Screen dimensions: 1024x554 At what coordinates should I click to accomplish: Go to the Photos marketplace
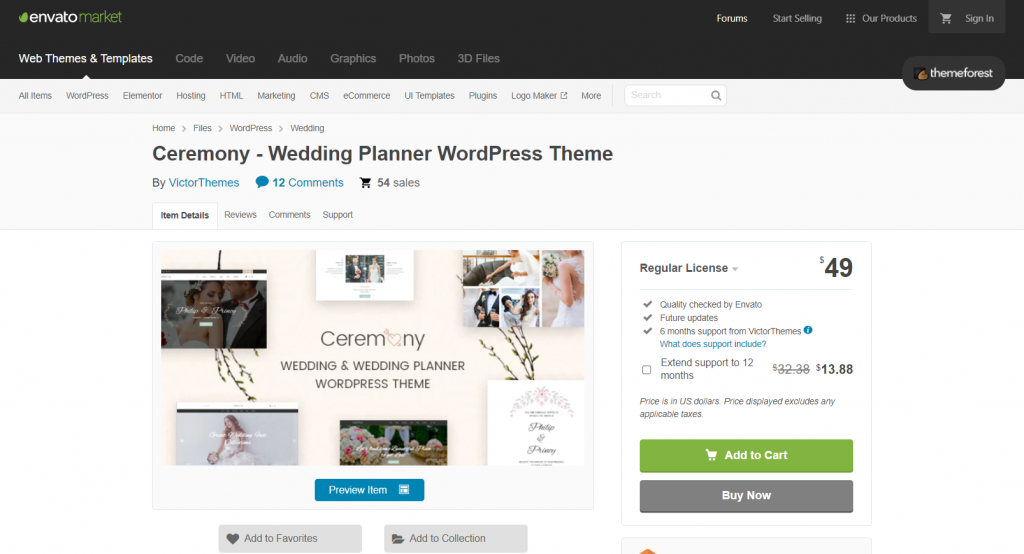pos(417,59)
